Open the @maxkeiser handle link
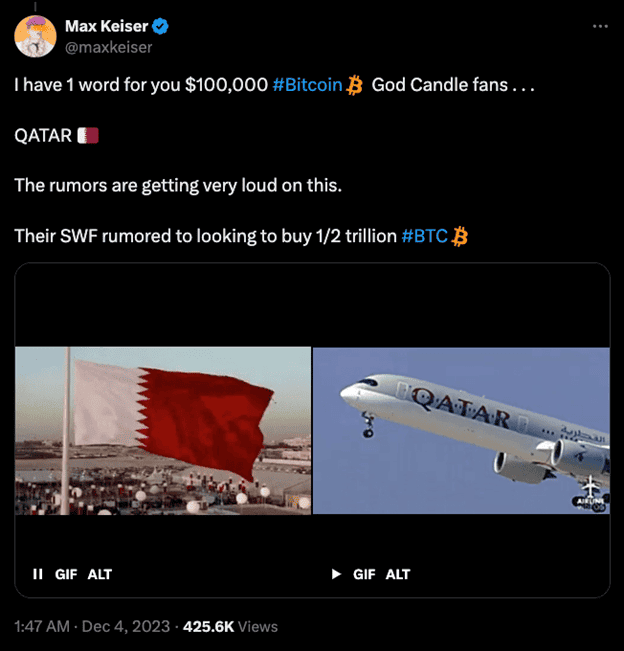The height and width of the screenshot is (651, 624). [108, 46]
